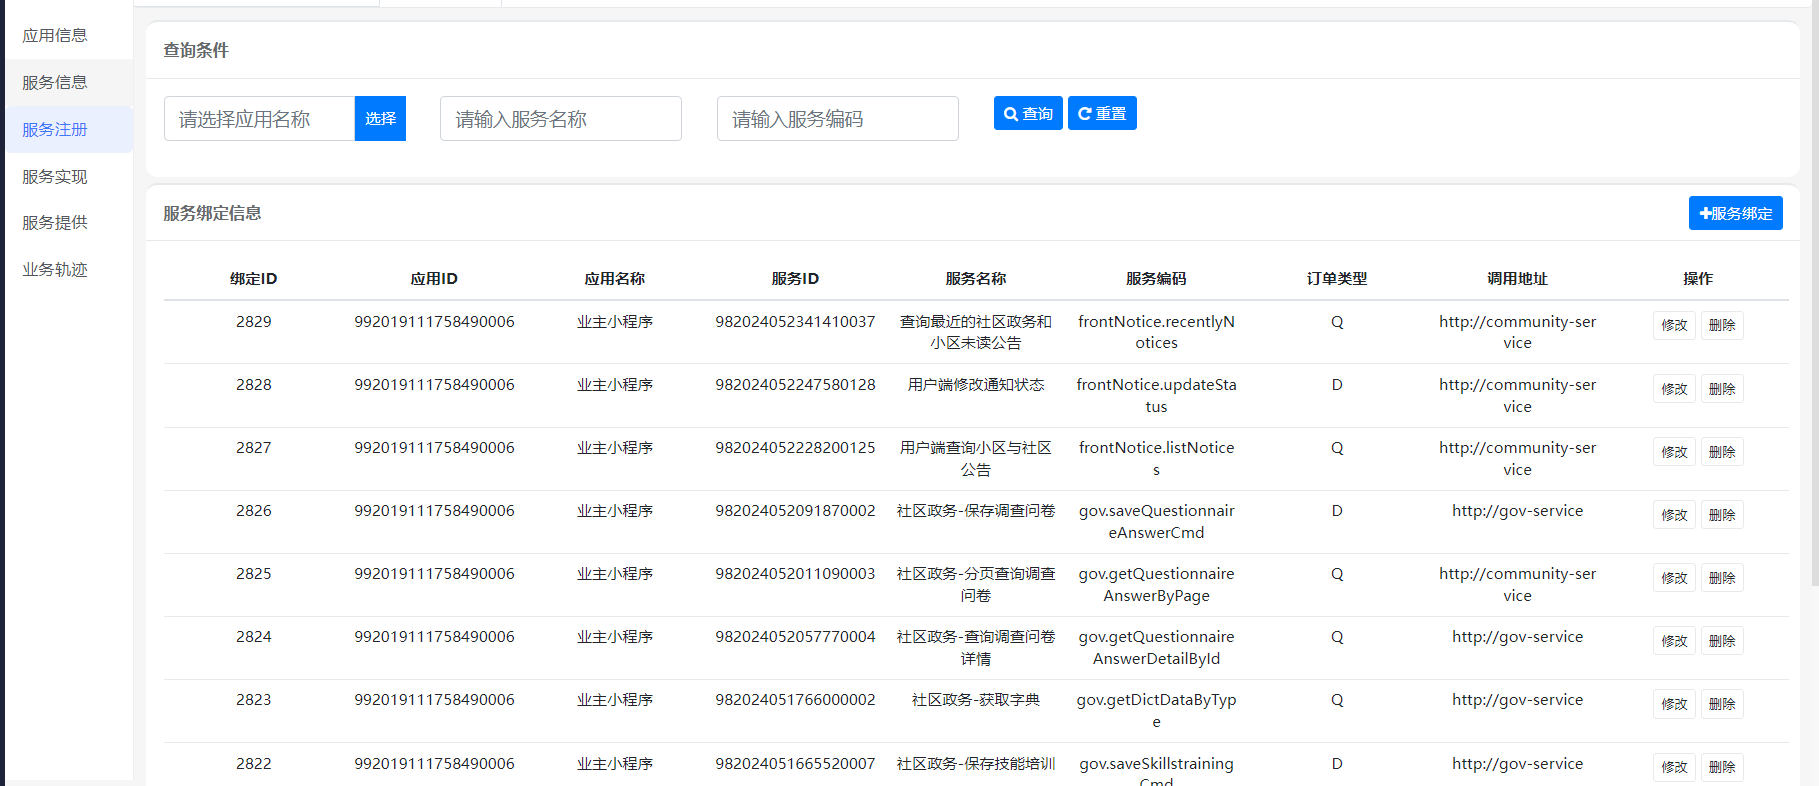
Task: Open 应用信息 in the sidebar
Action: [x=55, y=35]
